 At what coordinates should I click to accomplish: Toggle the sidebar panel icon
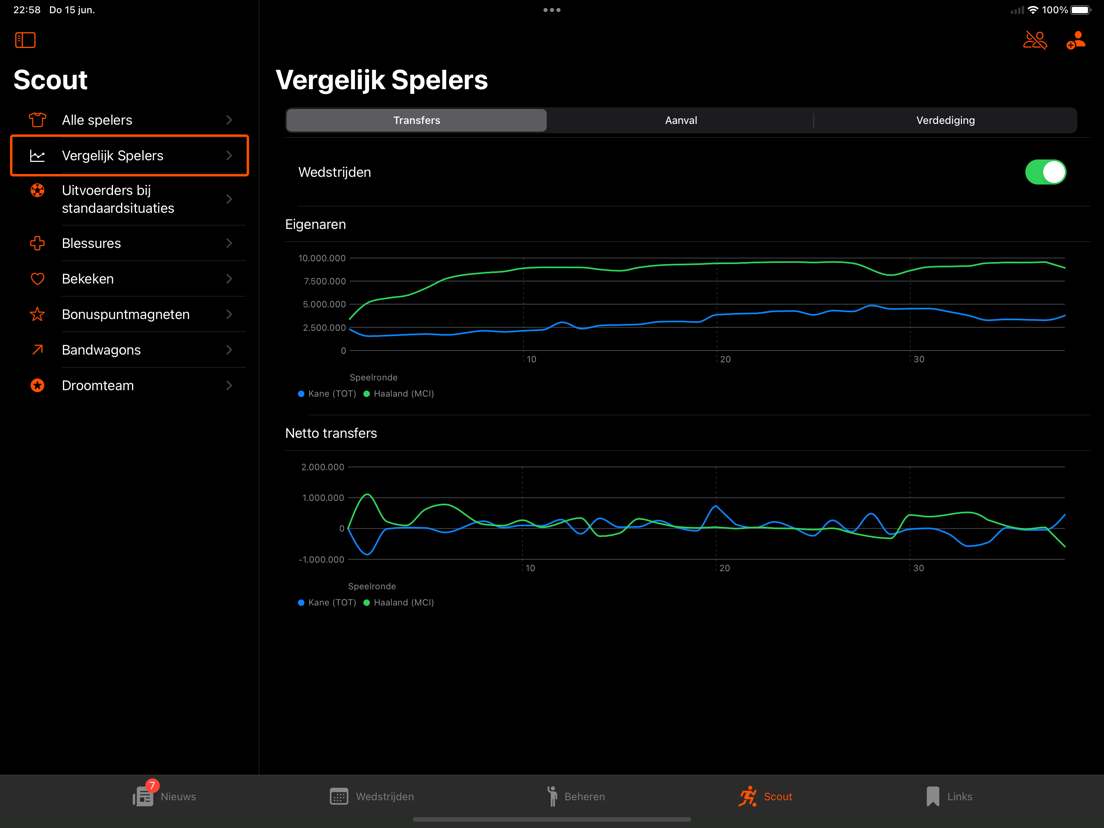(25, 40)
